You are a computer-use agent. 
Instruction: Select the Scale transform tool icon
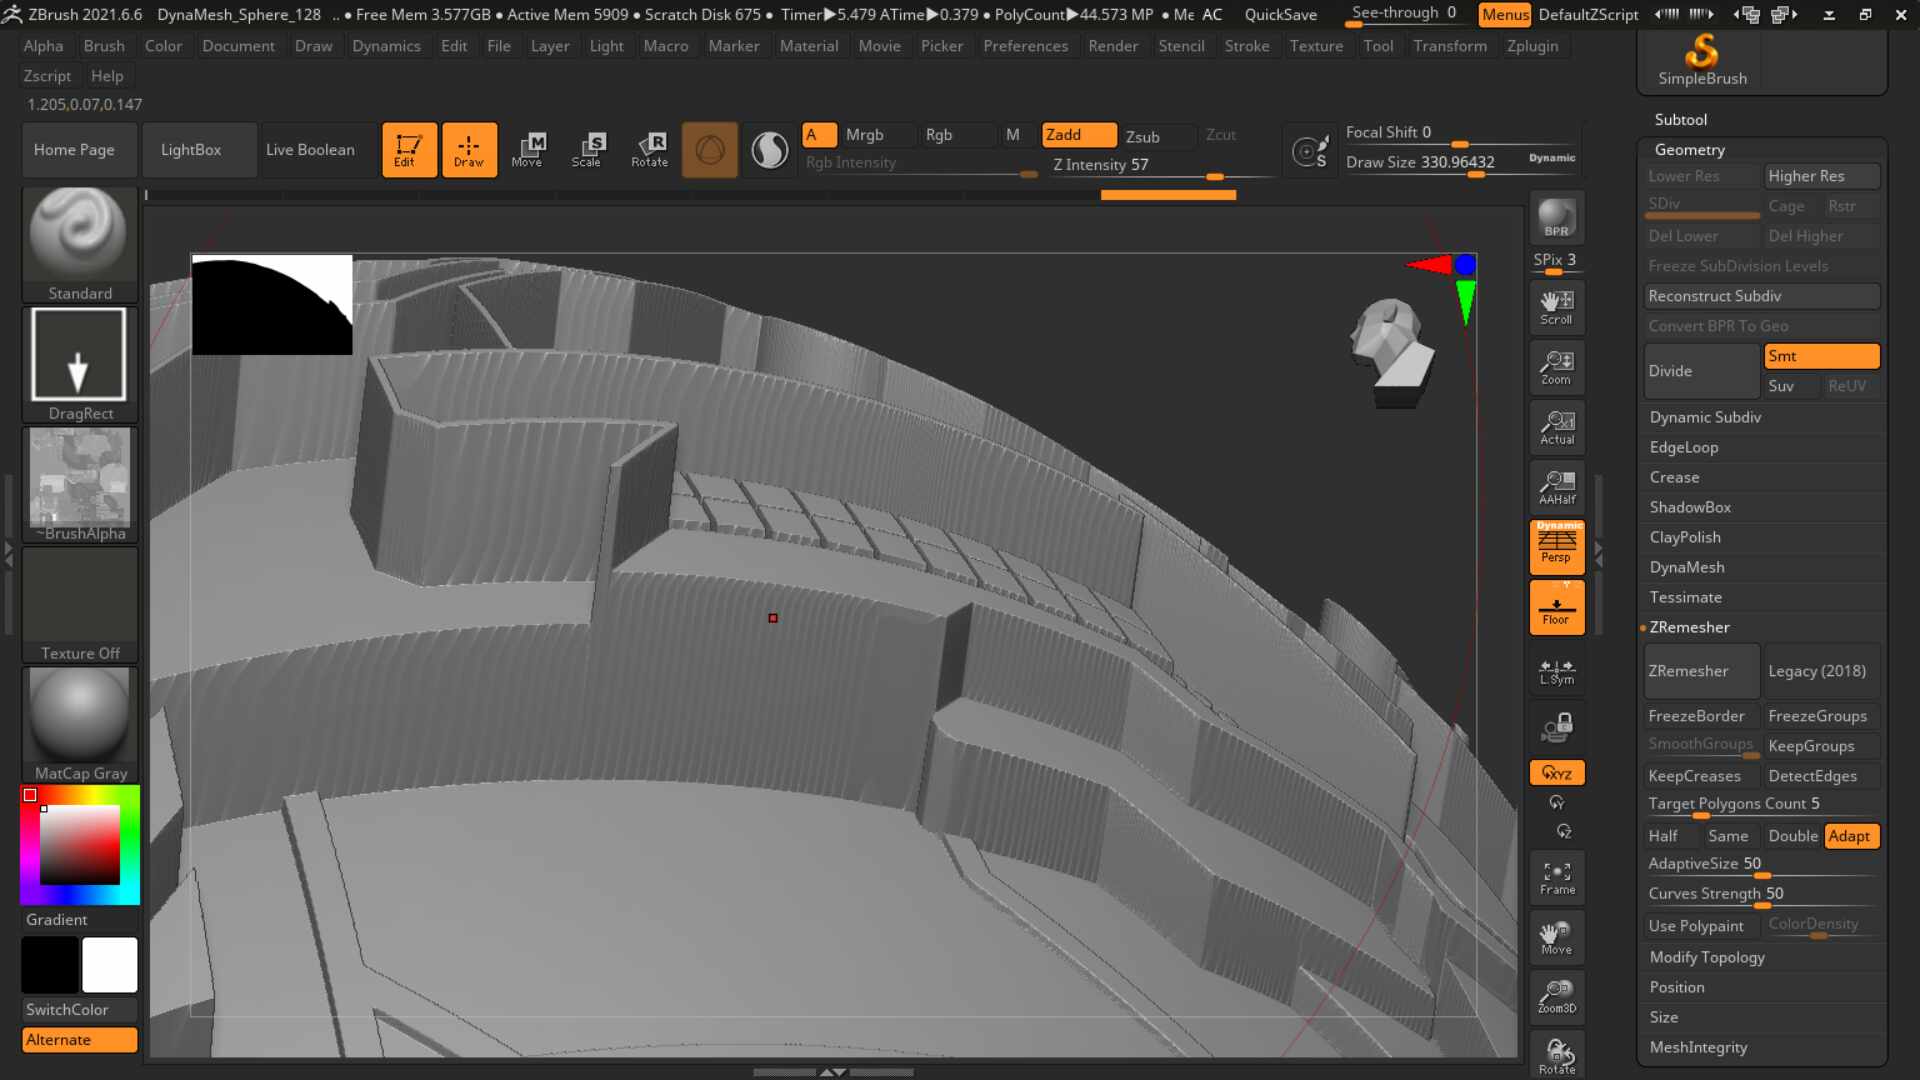coord(587,150)
